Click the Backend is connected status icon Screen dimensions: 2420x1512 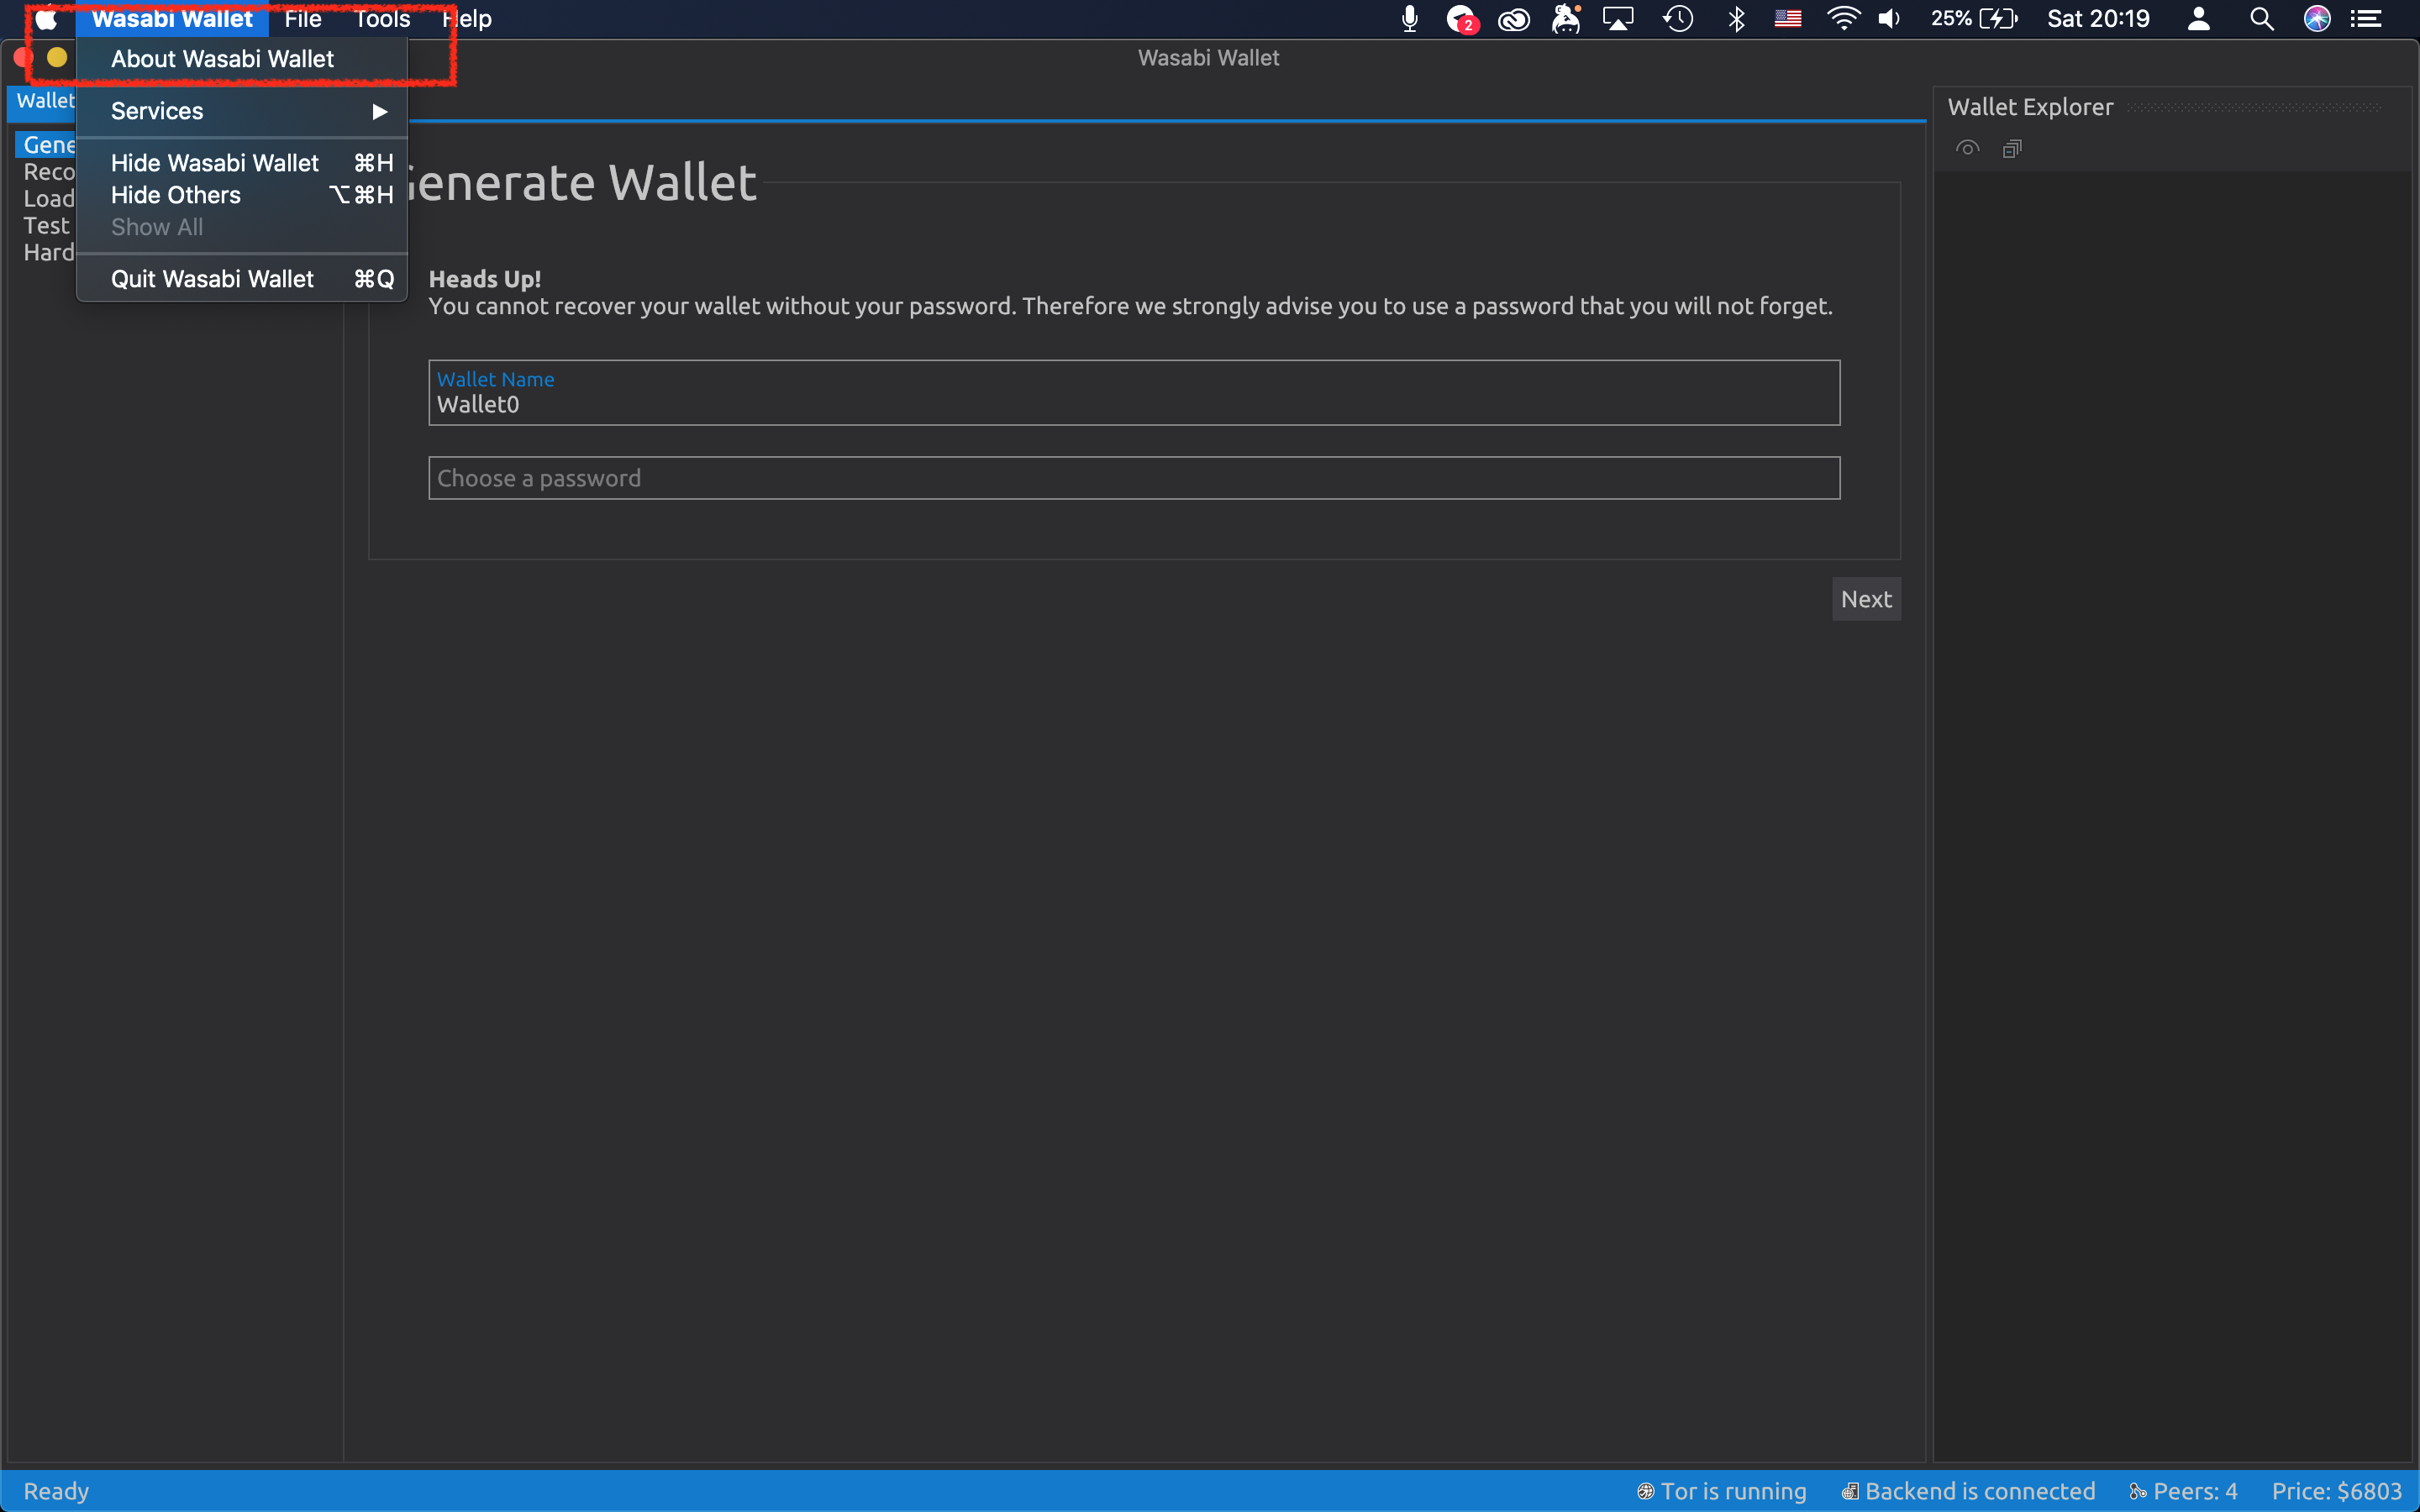pyautogui.click(x=1850, y=1491)
